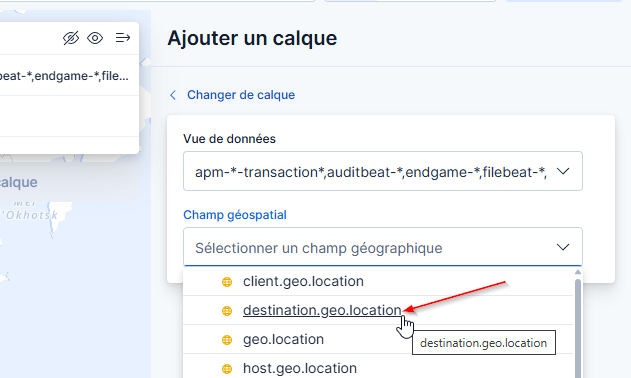Hide all layers using crossed-eye icon

pyautogui.click(x=71, y=38)
